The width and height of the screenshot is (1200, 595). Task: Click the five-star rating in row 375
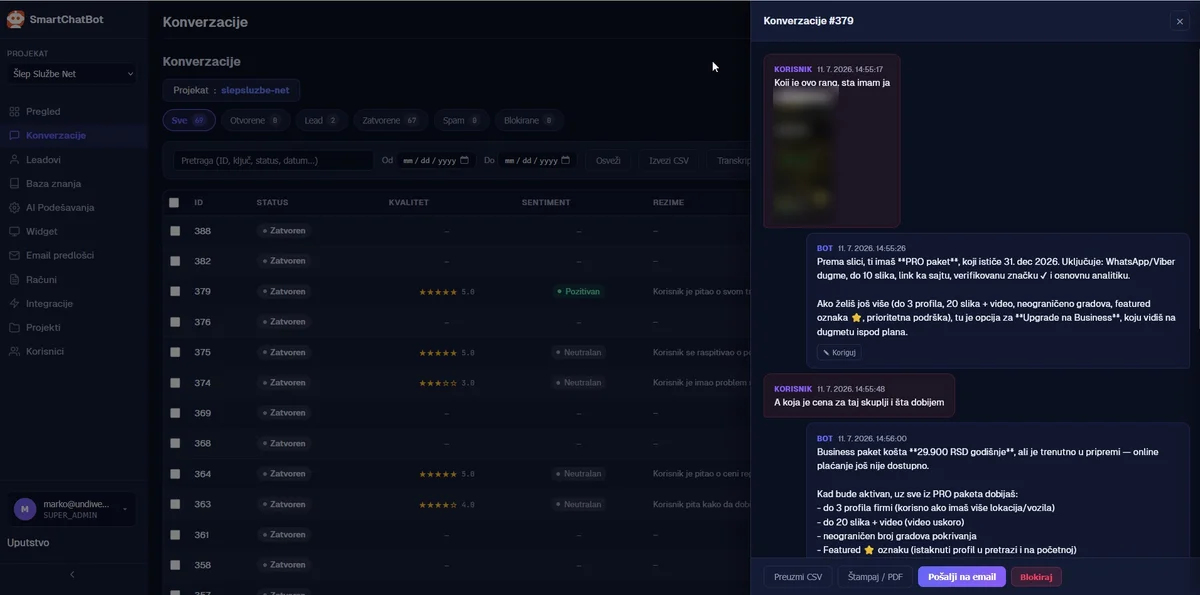point(438,352)
